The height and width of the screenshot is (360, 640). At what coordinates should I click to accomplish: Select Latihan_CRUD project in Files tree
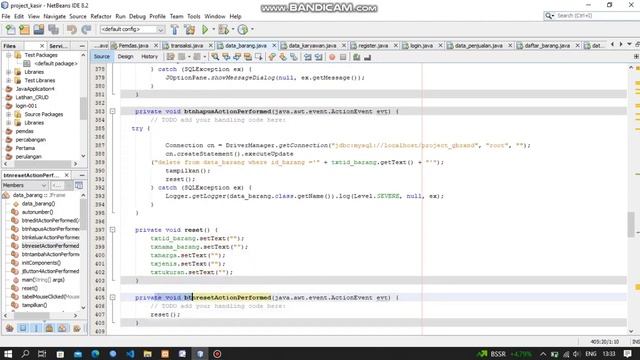coord(32,97)
